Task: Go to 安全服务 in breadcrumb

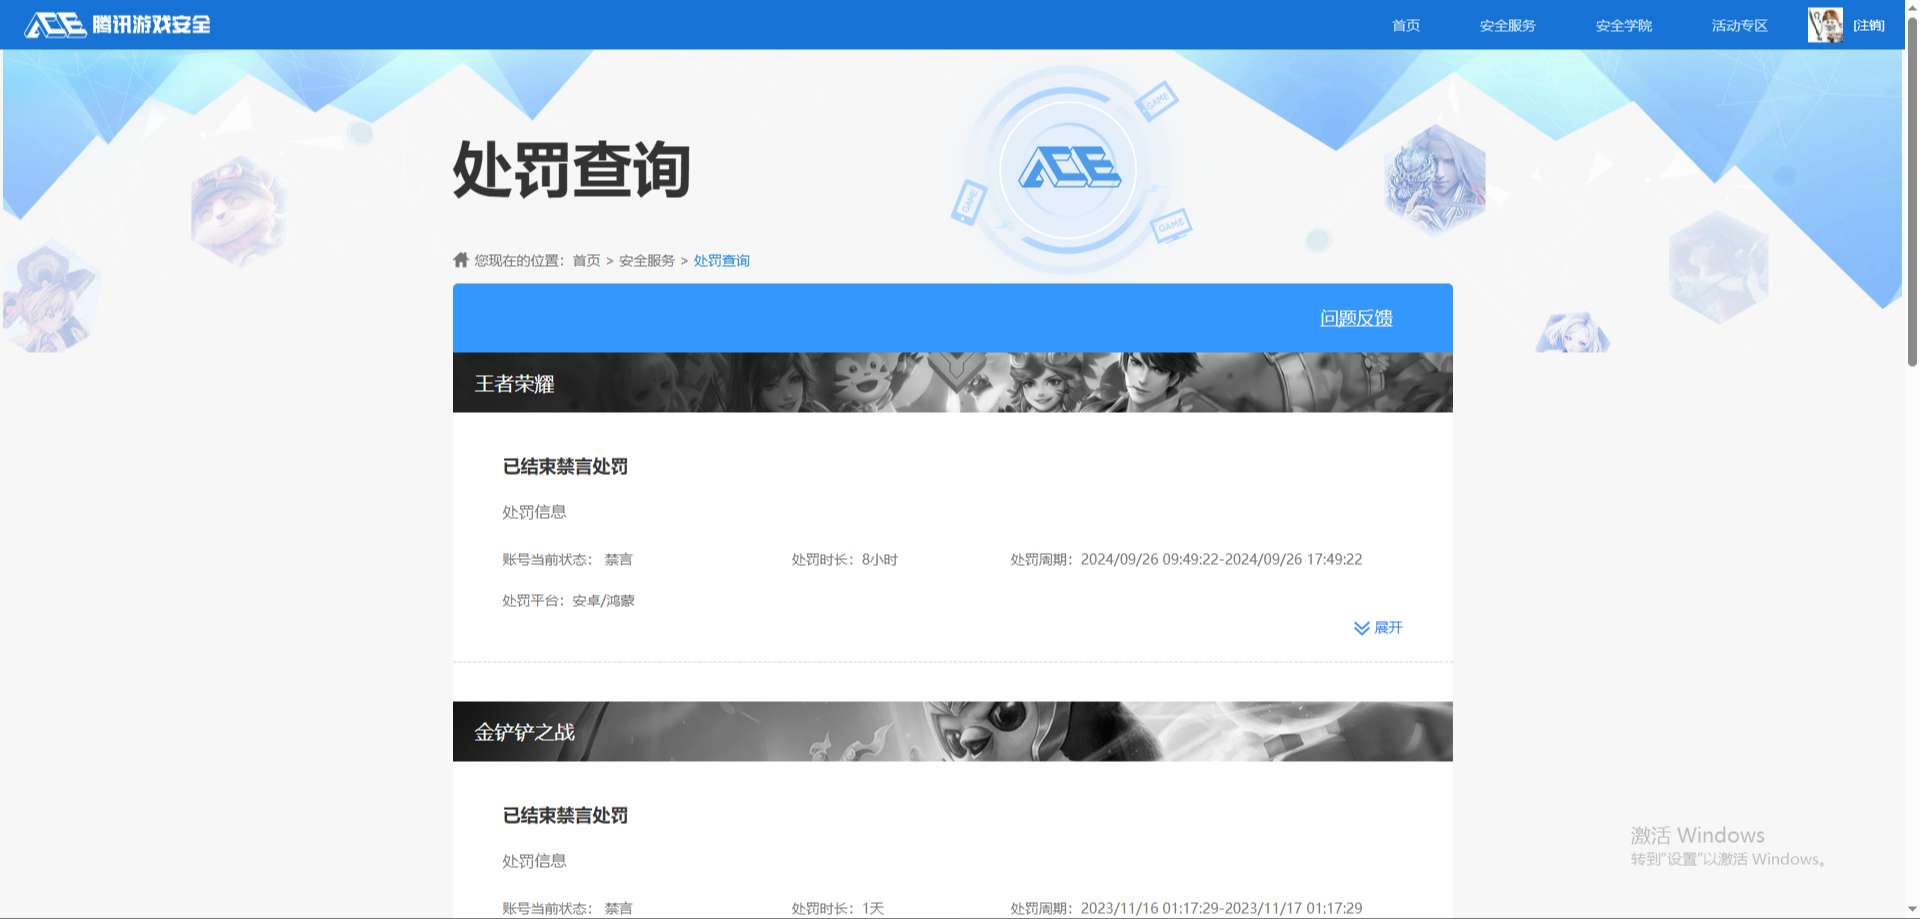Action: (x=646, y=260)
